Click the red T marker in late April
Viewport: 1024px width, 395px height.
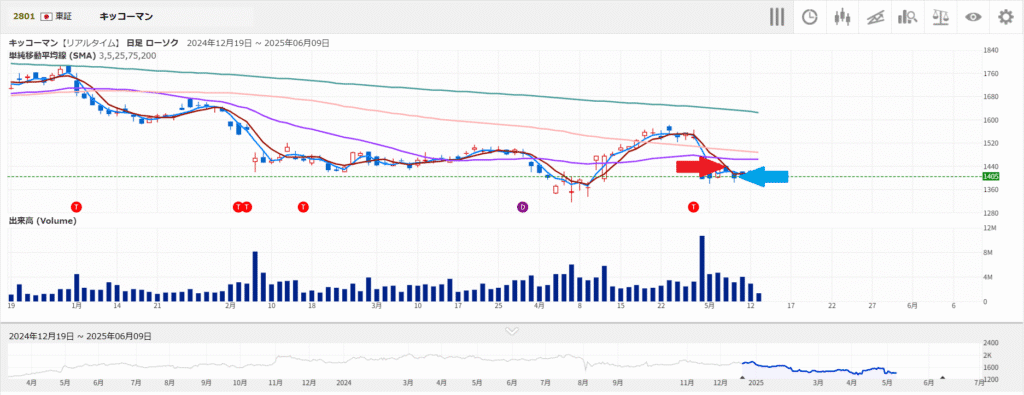coord(693,207)
